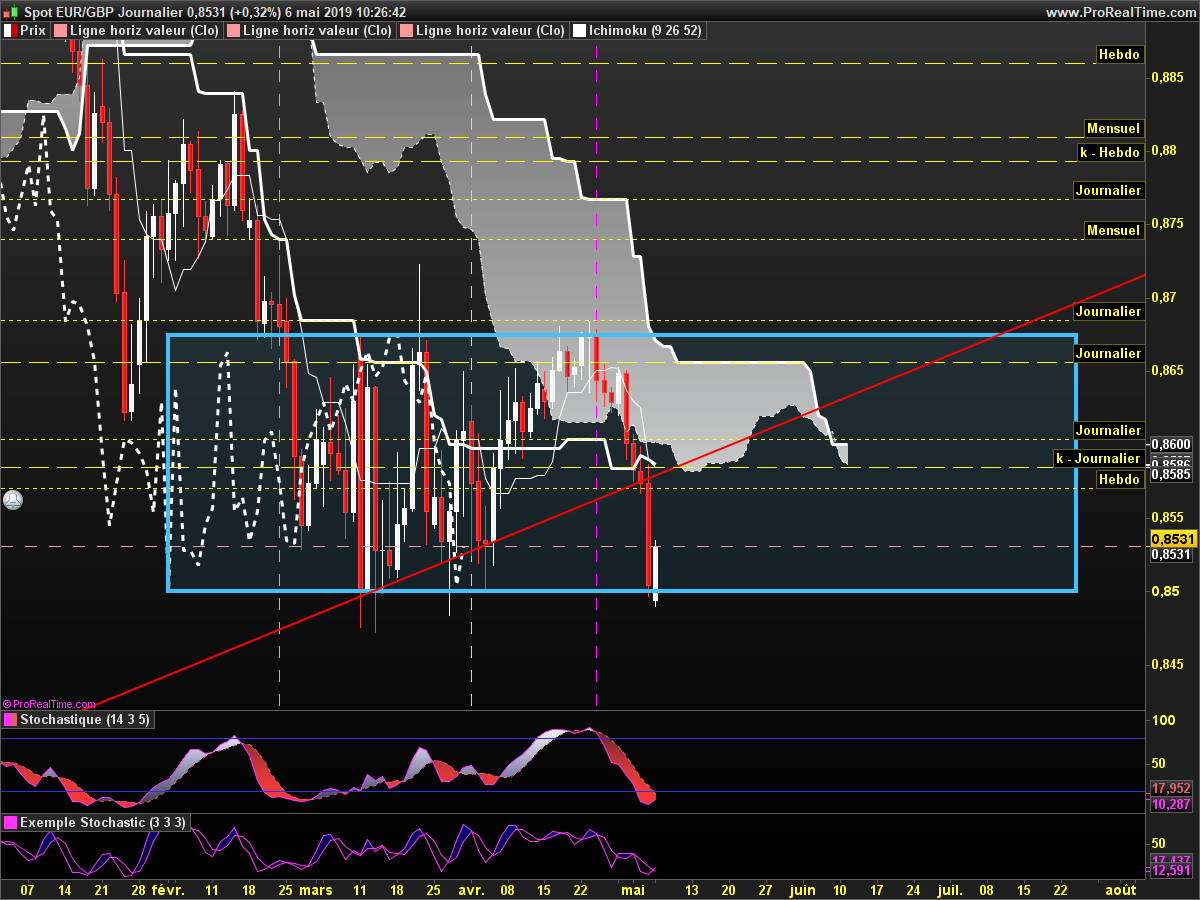Select the topmost Hebdo level label

[1118, 55]
